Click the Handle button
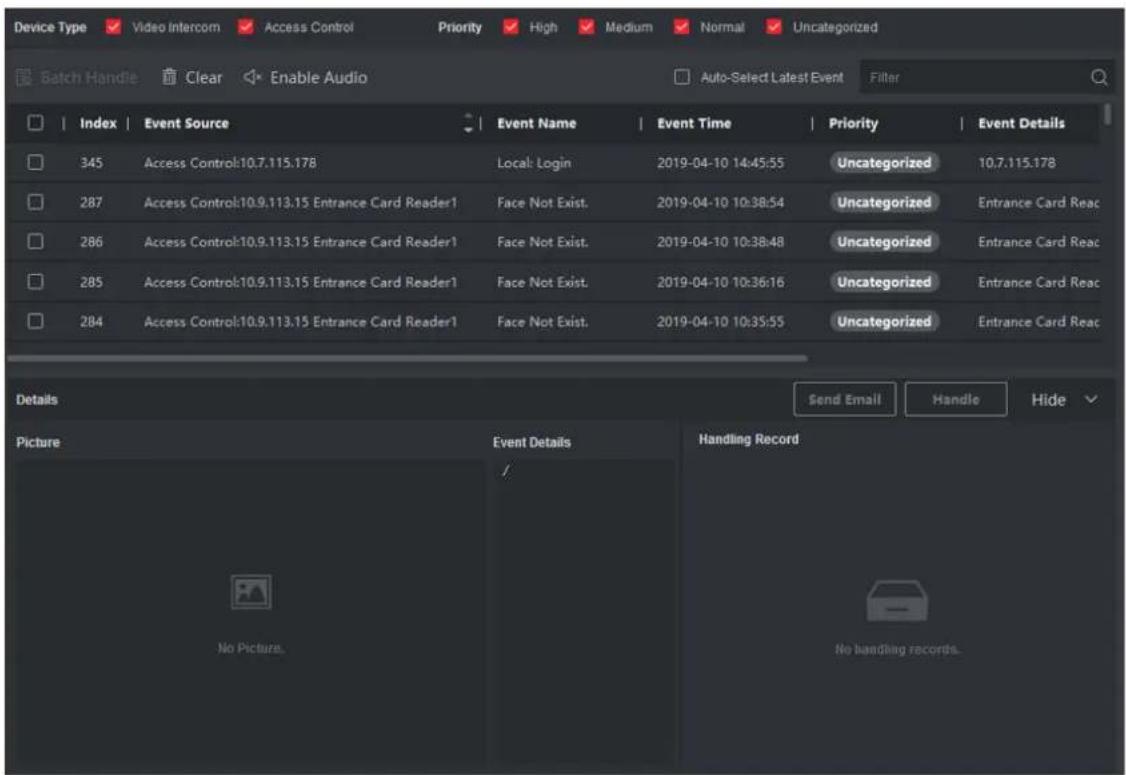1126x775 pixels. pos(956,399)
